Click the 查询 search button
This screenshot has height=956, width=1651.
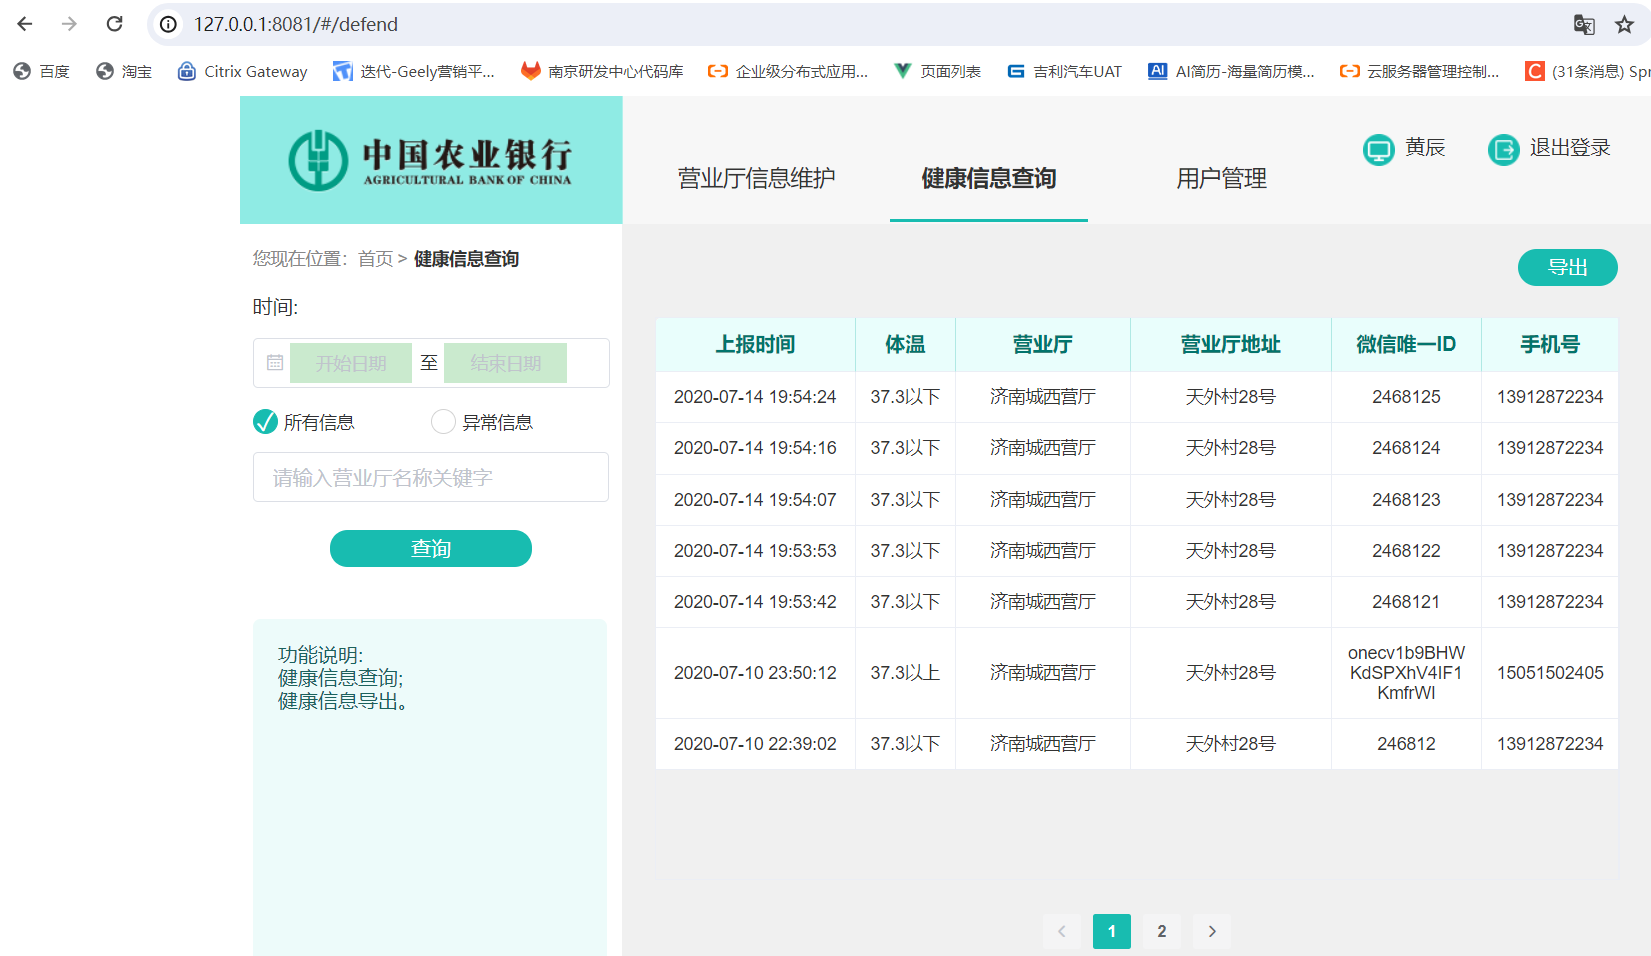click(431, 548)
